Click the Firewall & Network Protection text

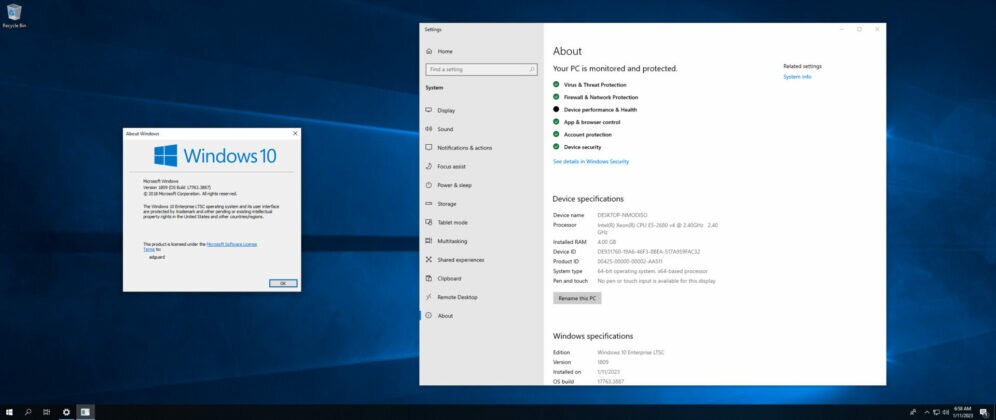coord(601,97)
